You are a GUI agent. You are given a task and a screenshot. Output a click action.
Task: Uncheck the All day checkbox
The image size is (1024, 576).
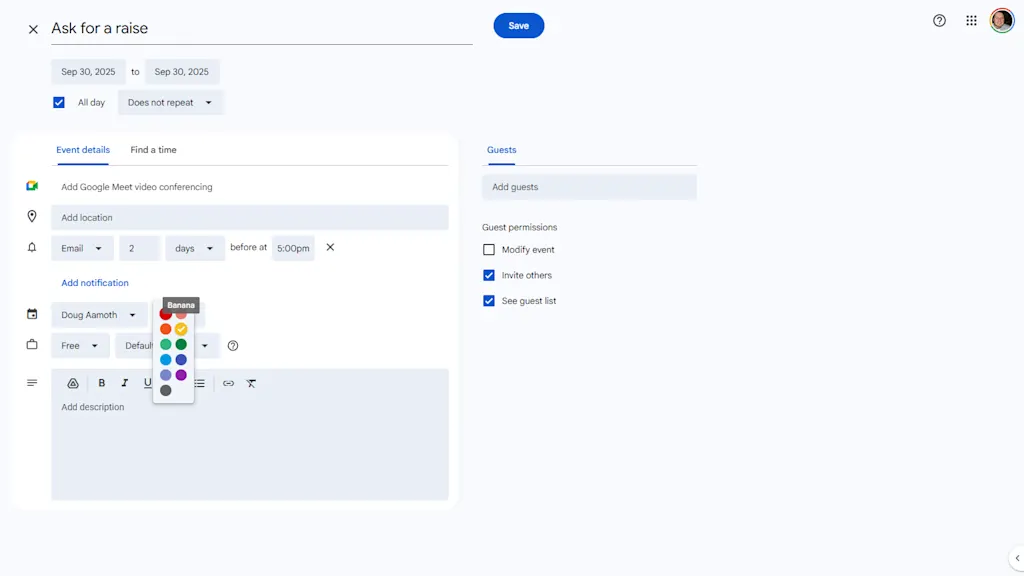[x=59, y=102]
